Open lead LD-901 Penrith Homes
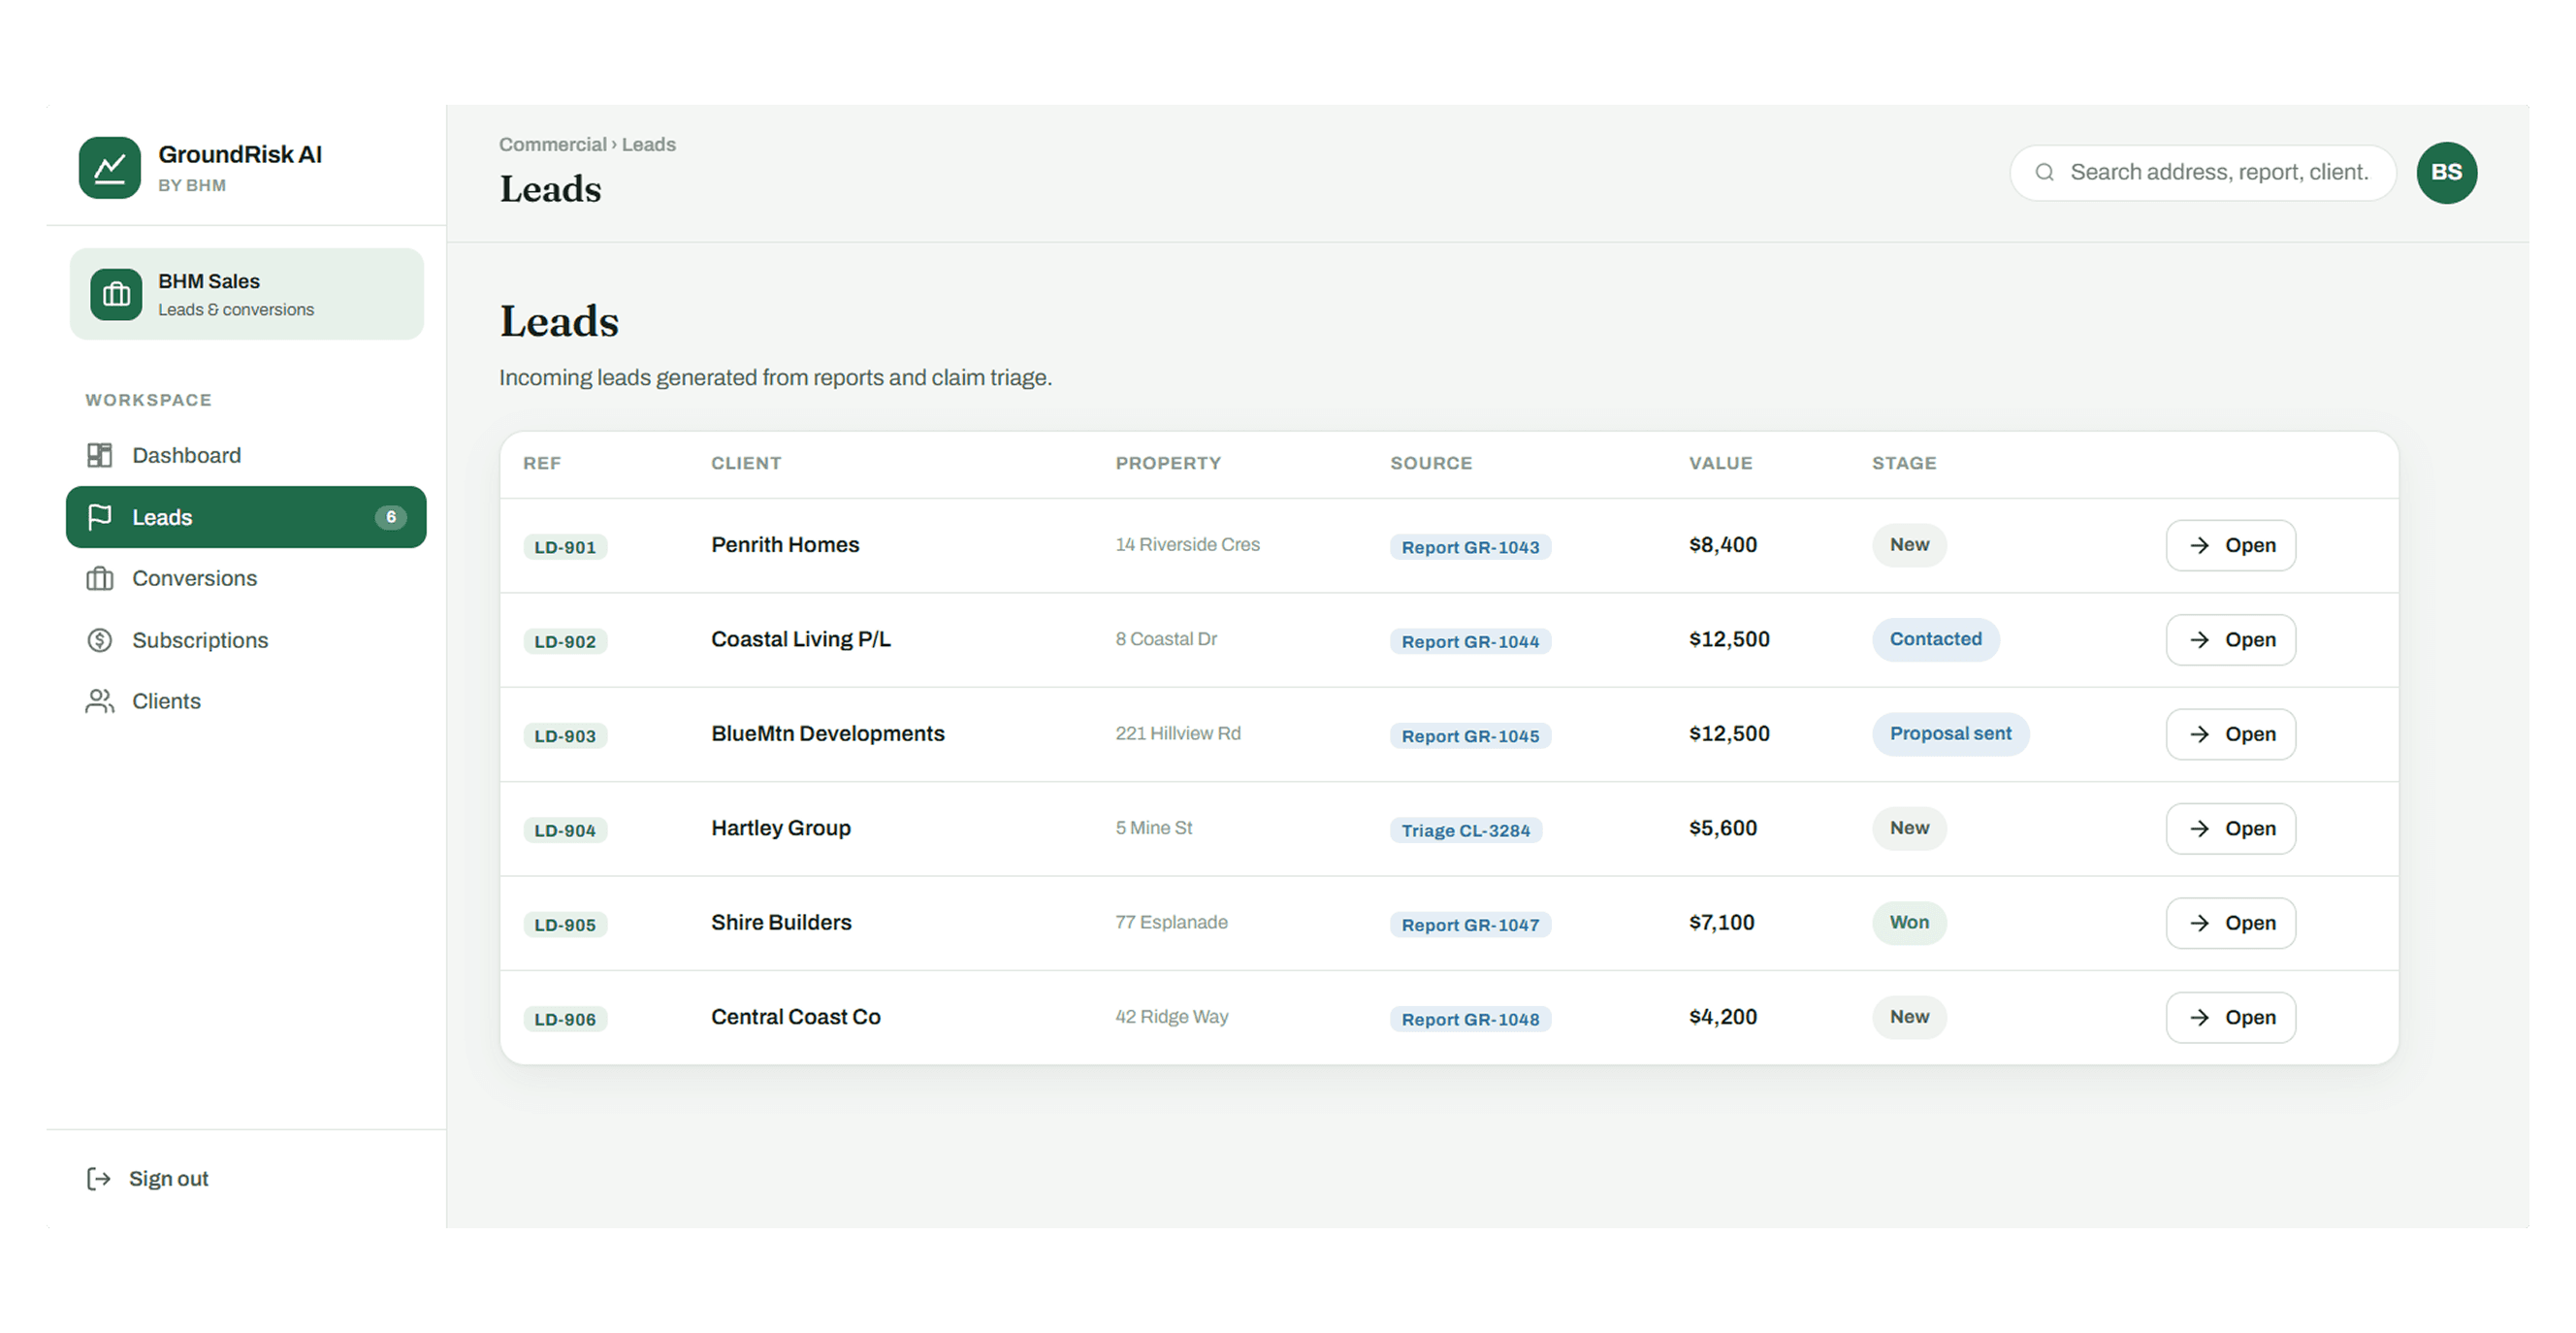2576x1333 pixels. tap(2231, 545)
